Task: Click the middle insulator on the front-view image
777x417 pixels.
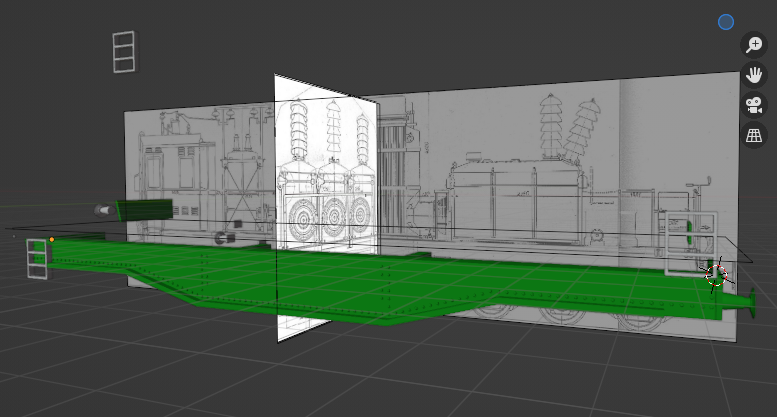Action: pyautogui.click(x=328, y=128)
